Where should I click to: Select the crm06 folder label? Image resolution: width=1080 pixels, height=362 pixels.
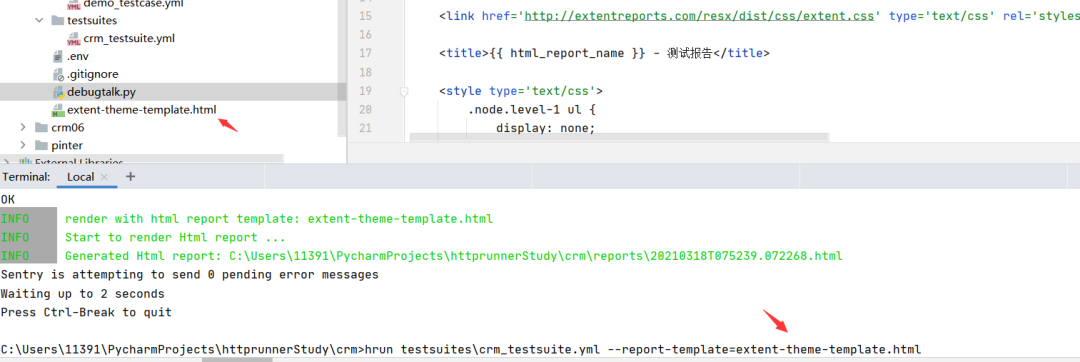tap(68, 127)
